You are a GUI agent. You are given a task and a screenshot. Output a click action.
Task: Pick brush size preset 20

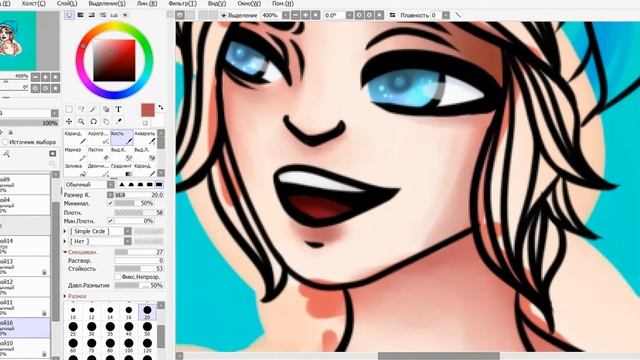pos(147,312)
